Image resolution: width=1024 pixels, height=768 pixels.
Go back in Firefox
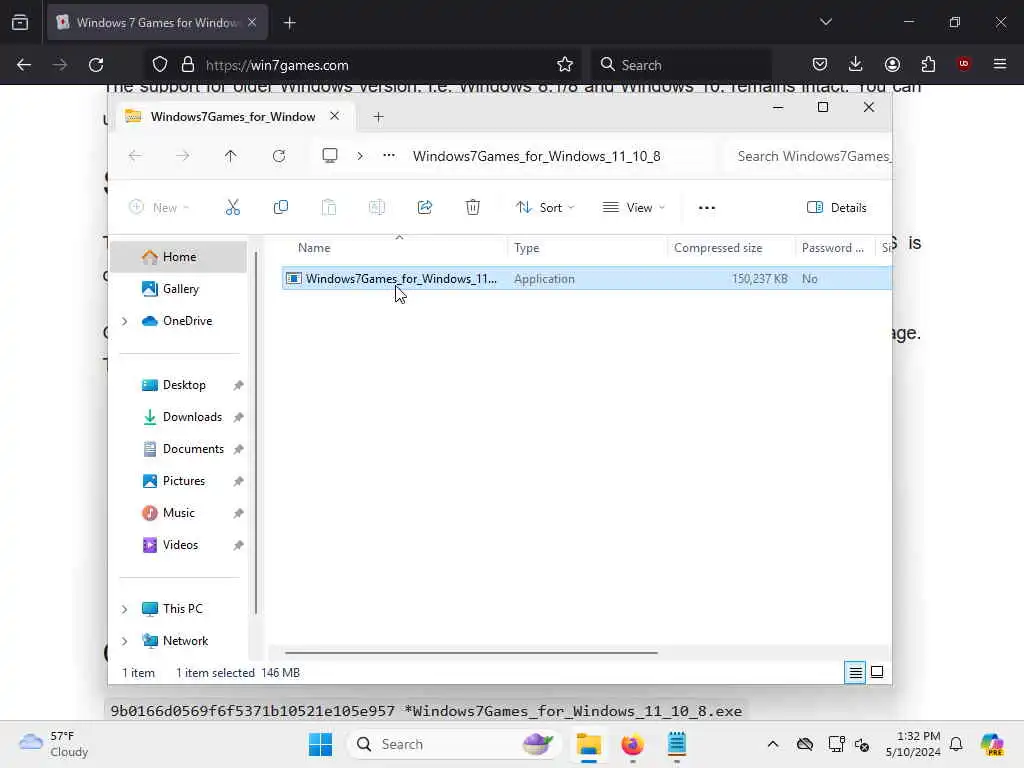coord(24,65)
